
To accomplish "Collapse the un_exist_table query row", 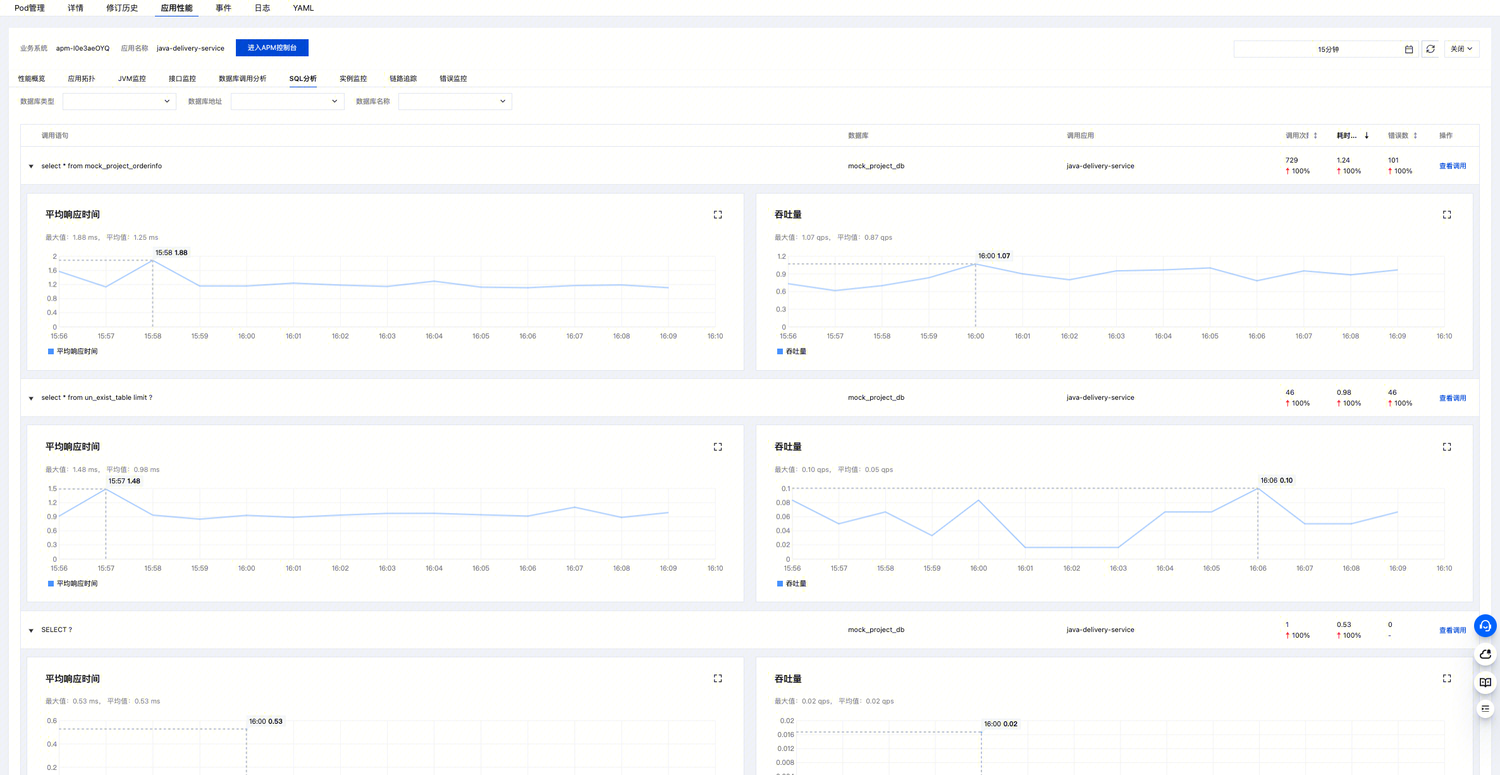I will (x=31, y=399).
